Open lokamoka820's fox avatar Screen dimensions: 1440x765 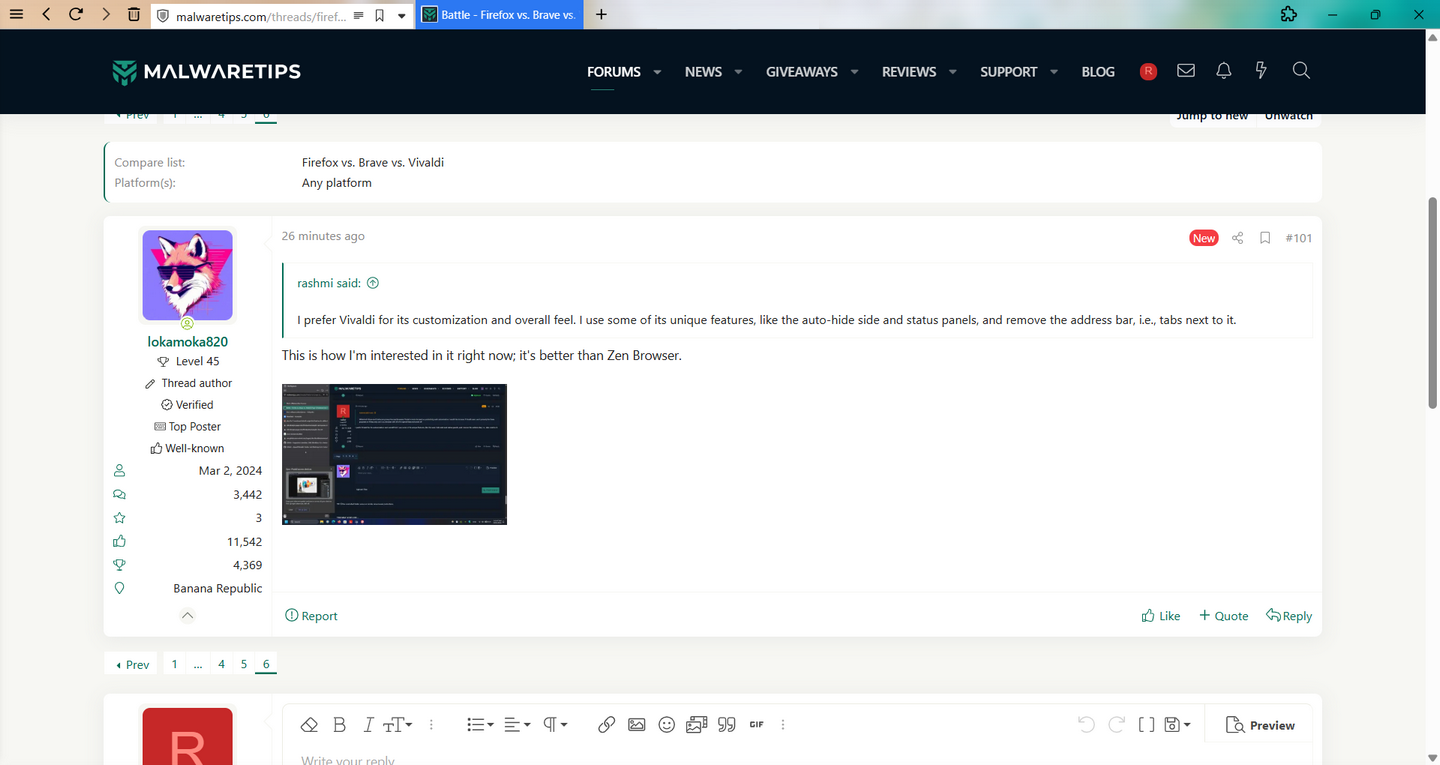pyautogui.click(x=187, y=275)
